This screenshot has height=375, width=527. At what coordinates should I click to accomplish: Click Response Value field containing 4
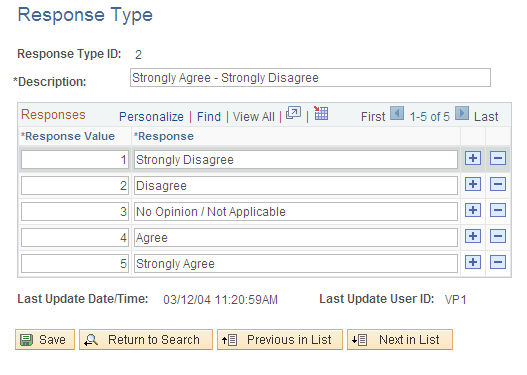coord(75,238)
